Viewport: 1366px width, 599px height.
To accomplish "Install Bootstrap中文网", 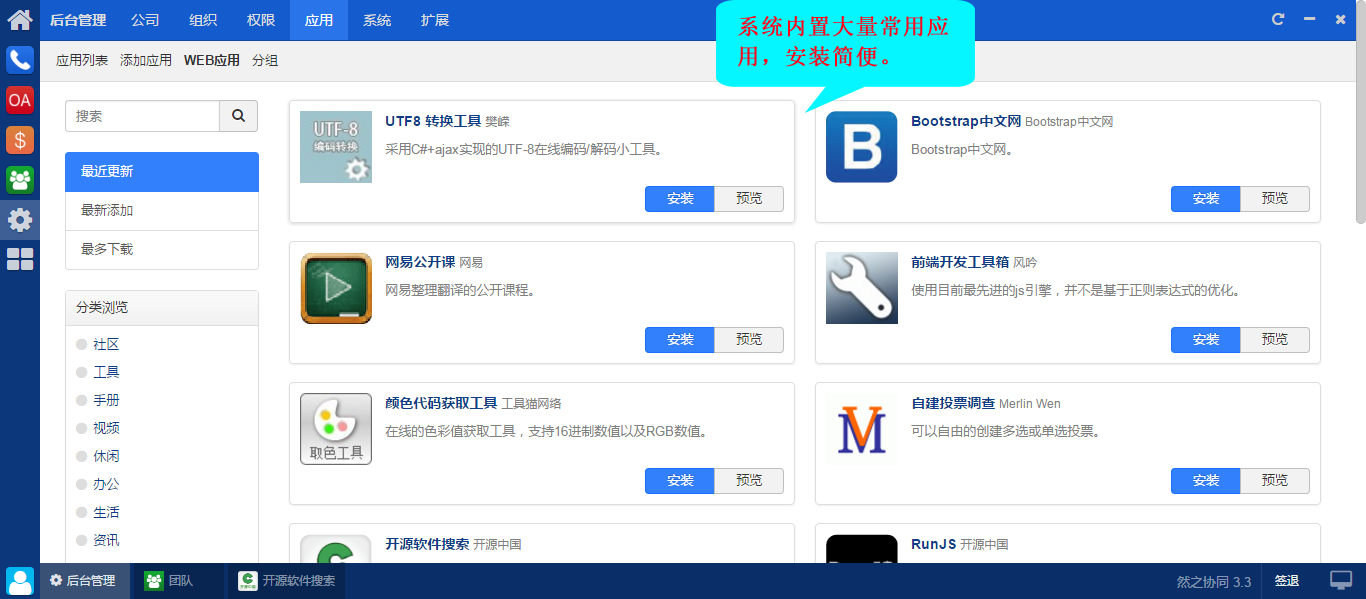I will click(x=1206, y=199).
